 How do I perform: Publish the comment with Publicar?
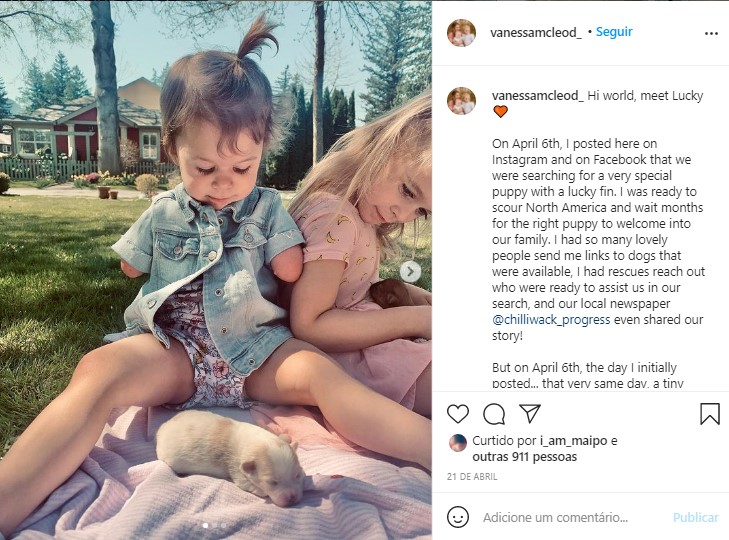696,517
